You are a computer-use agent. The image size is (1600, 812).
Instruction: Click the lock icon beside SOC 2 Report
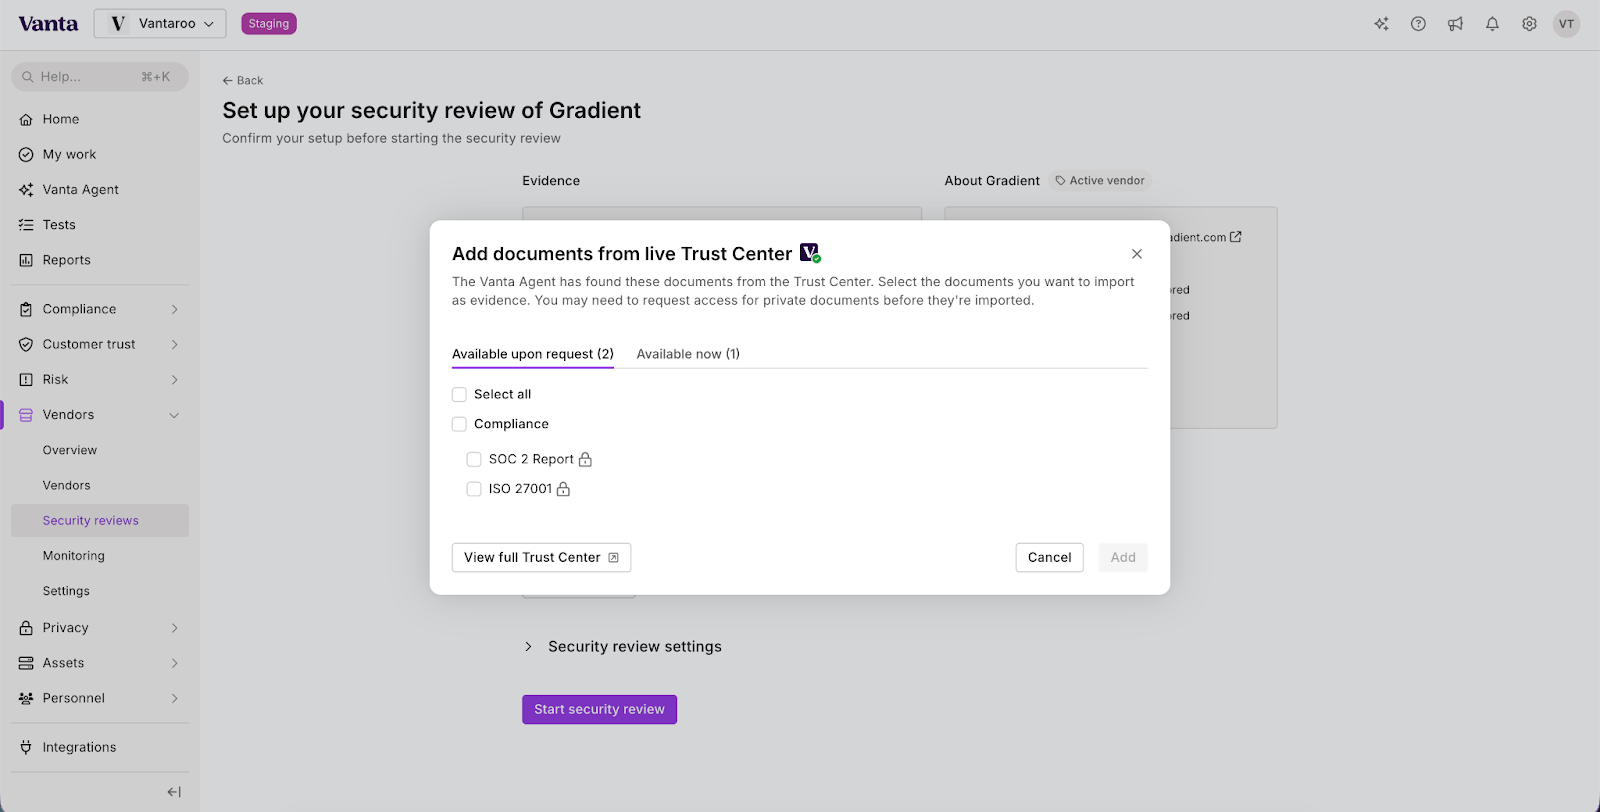pyautogui.click(x=586, y=459)
